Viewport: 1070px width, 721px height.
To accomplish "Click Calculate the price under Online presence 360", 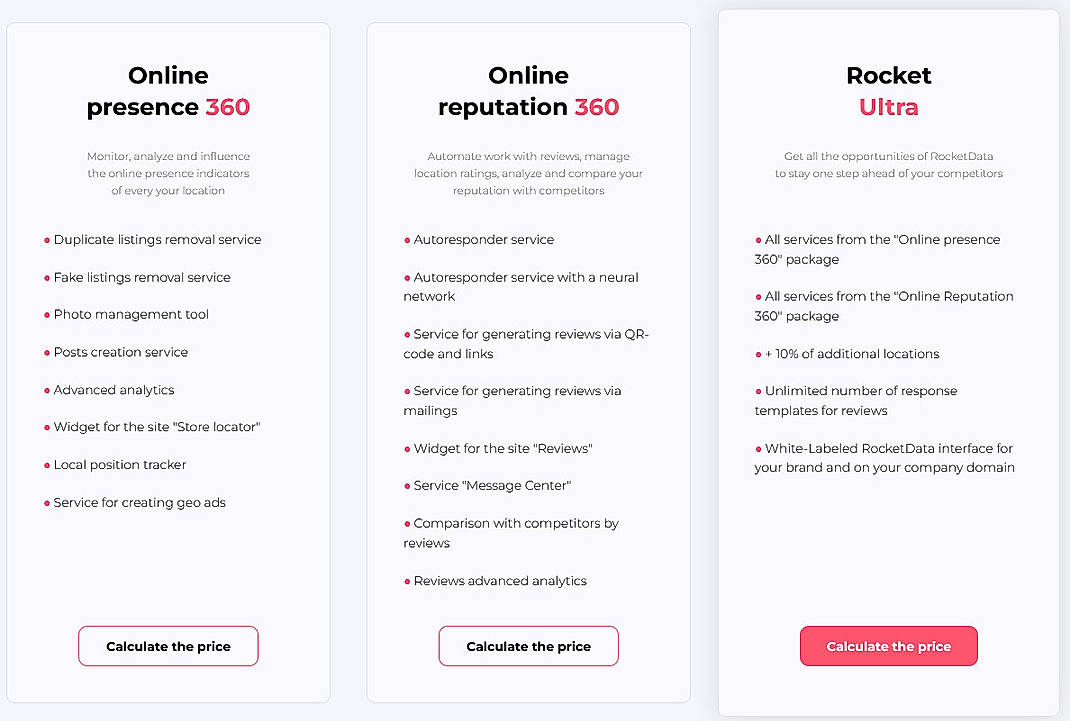I will coord(168,646).
